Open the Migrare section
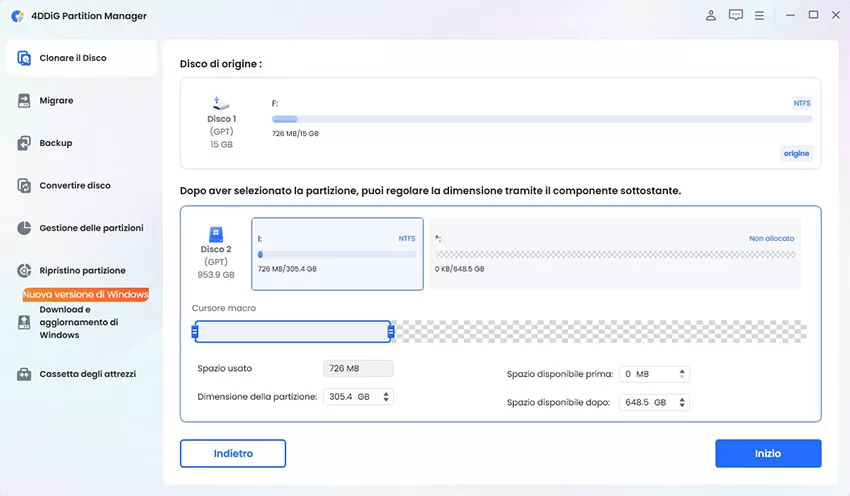The image size is (850, 496). tap(56, 101)
